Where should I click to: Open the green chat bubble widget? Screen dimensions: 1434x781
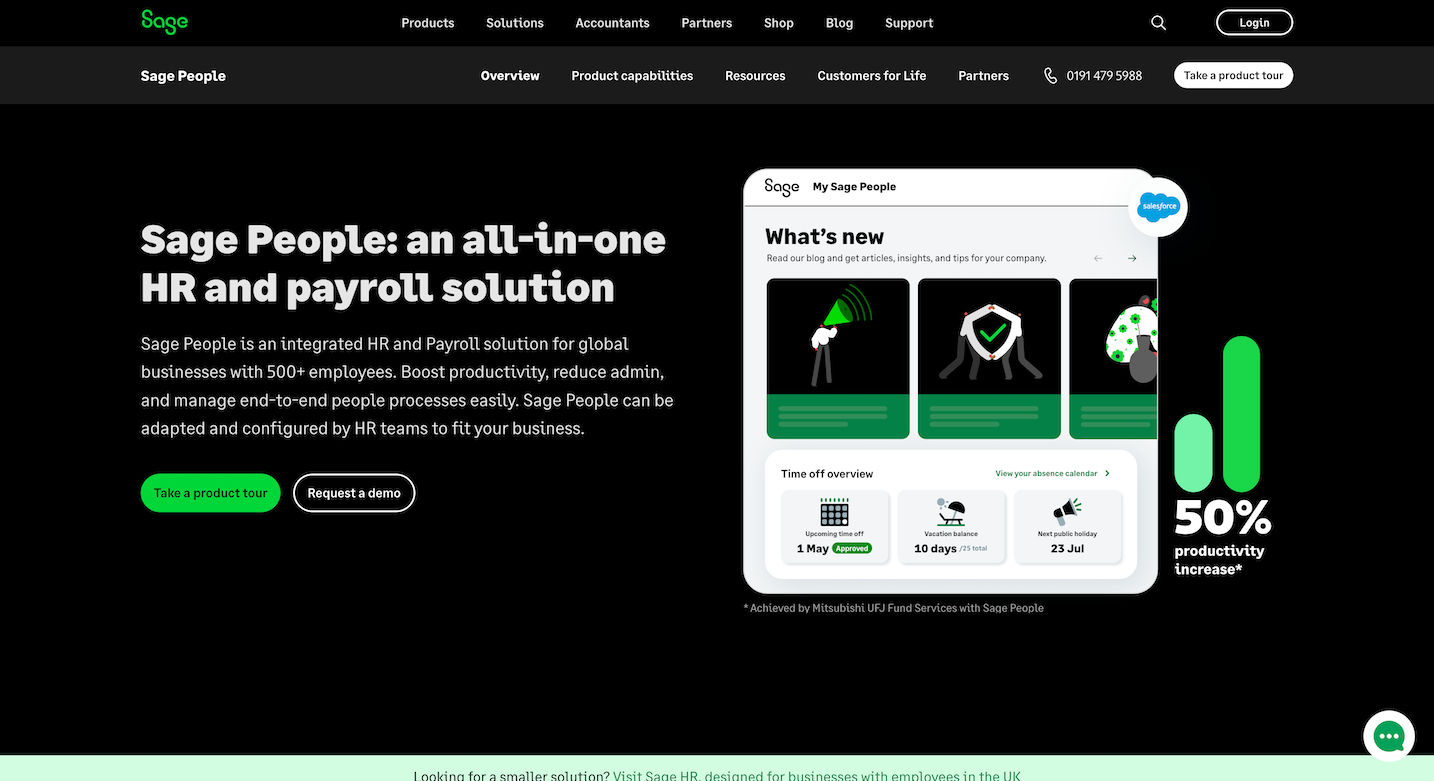(x=1389, y=736)
